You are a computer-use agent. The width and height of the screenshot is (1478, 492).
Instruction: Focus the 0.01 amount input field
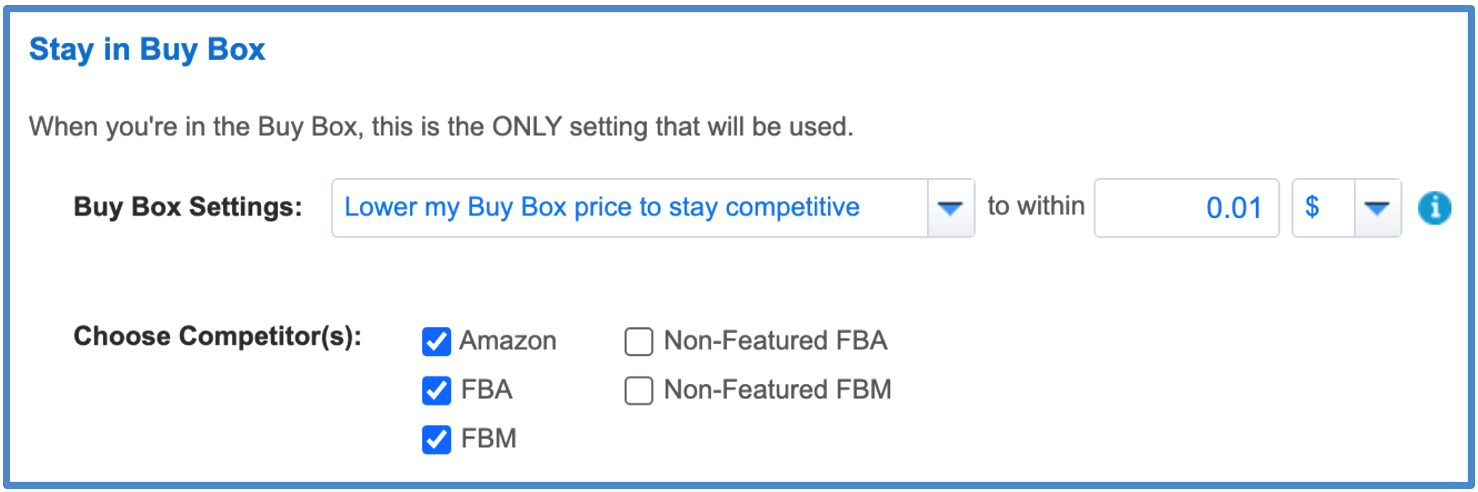pyautogui.click(x=1186, y=208)
